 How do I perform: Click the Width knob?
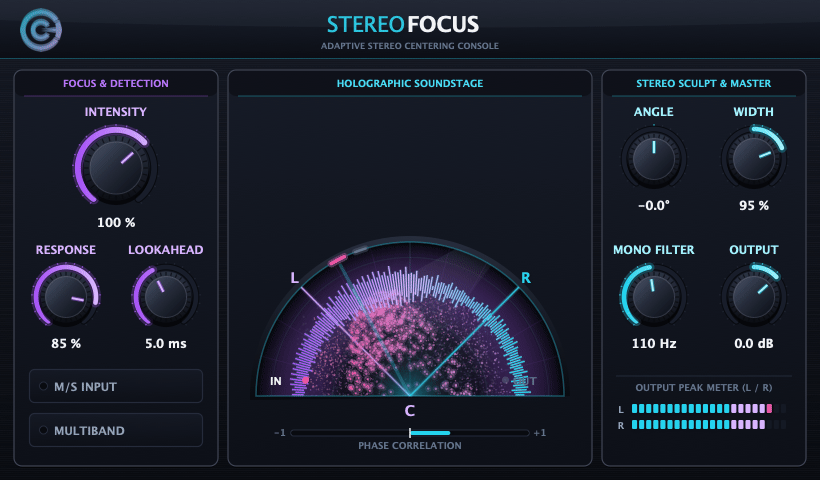(754, 158)
